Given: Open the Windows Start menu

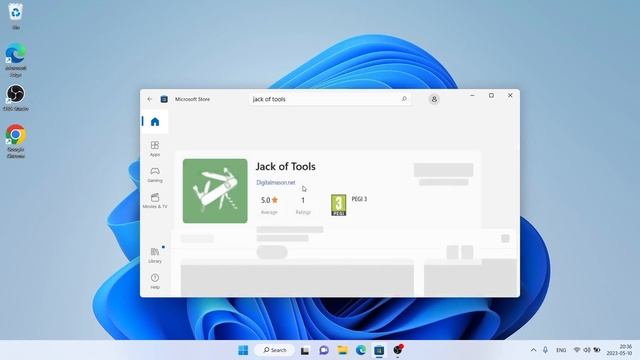Looking at the screenshot, I should [x=243, y=350].
